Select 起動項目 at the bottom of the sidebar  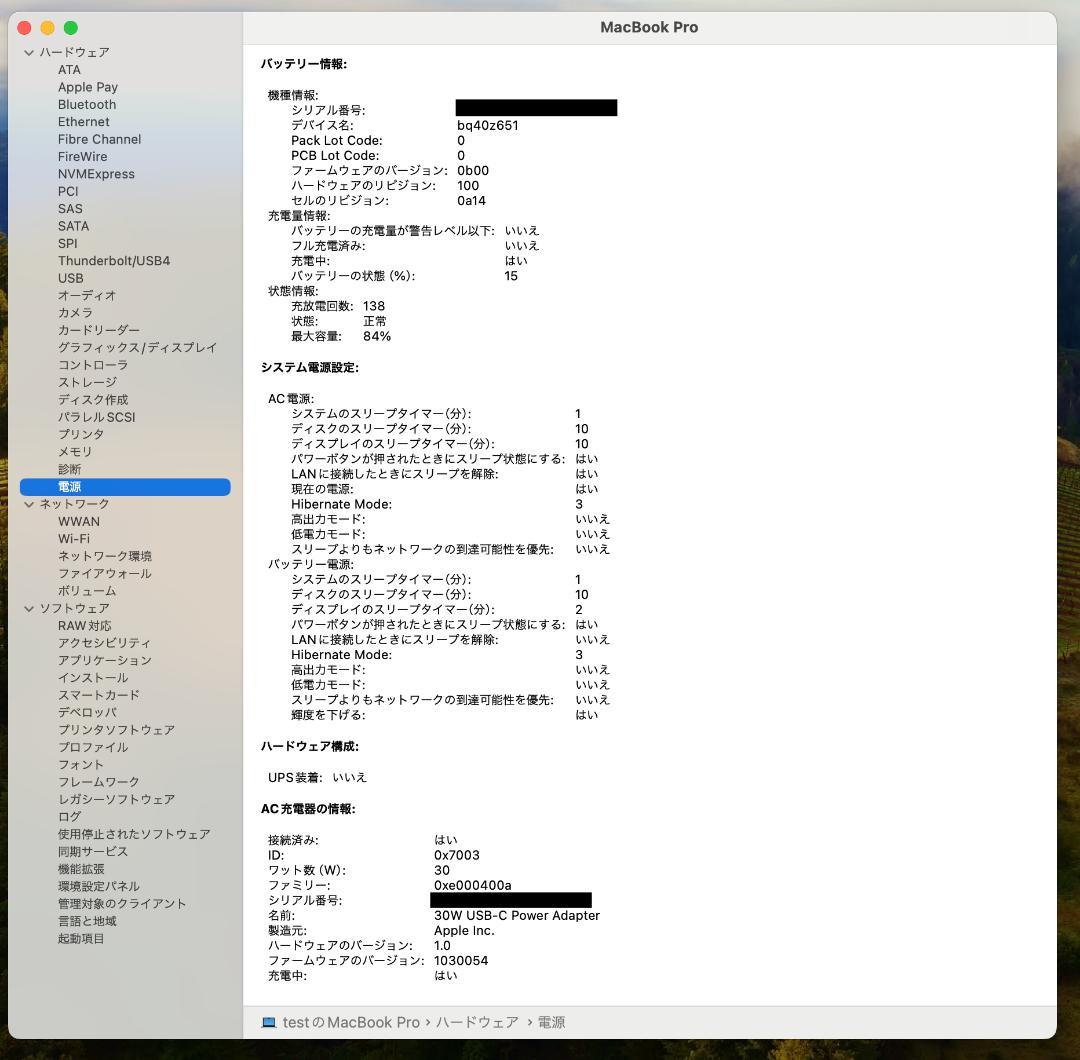point(81,938)
